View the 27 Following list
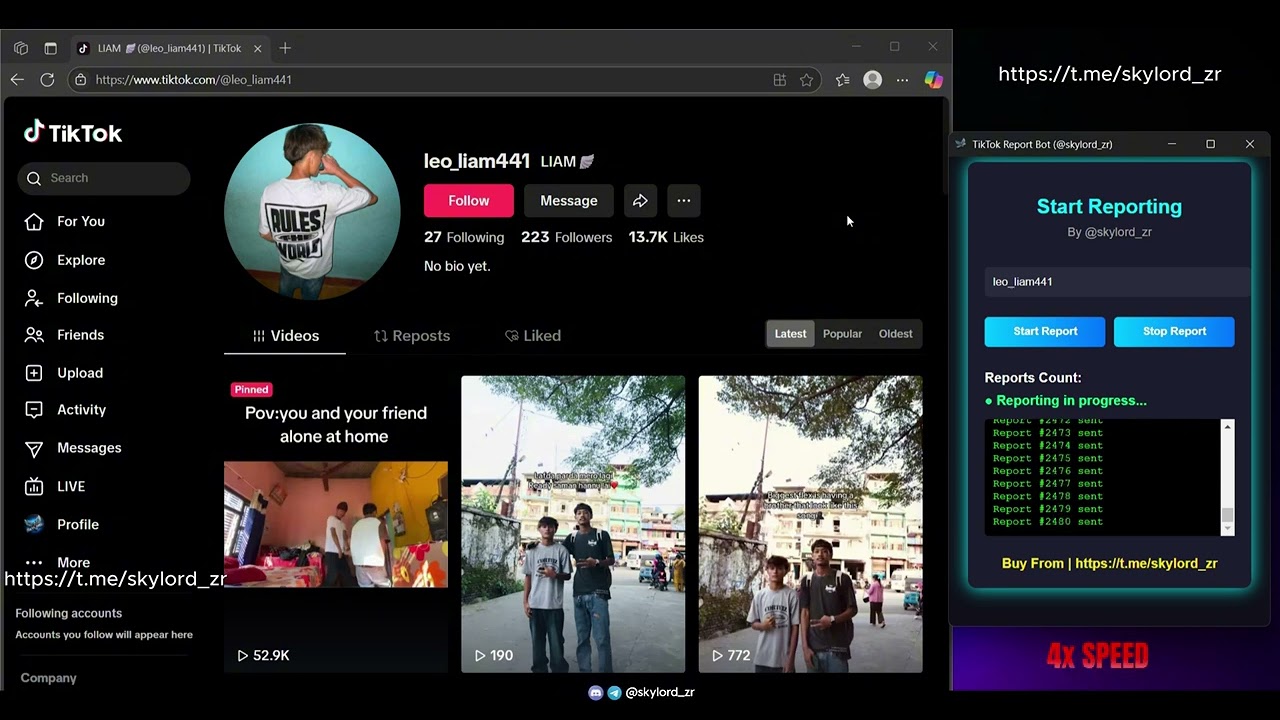Image resolution: width=1280 pixels, height=720 pixels. pyautogui.click(x=464, y=237)
